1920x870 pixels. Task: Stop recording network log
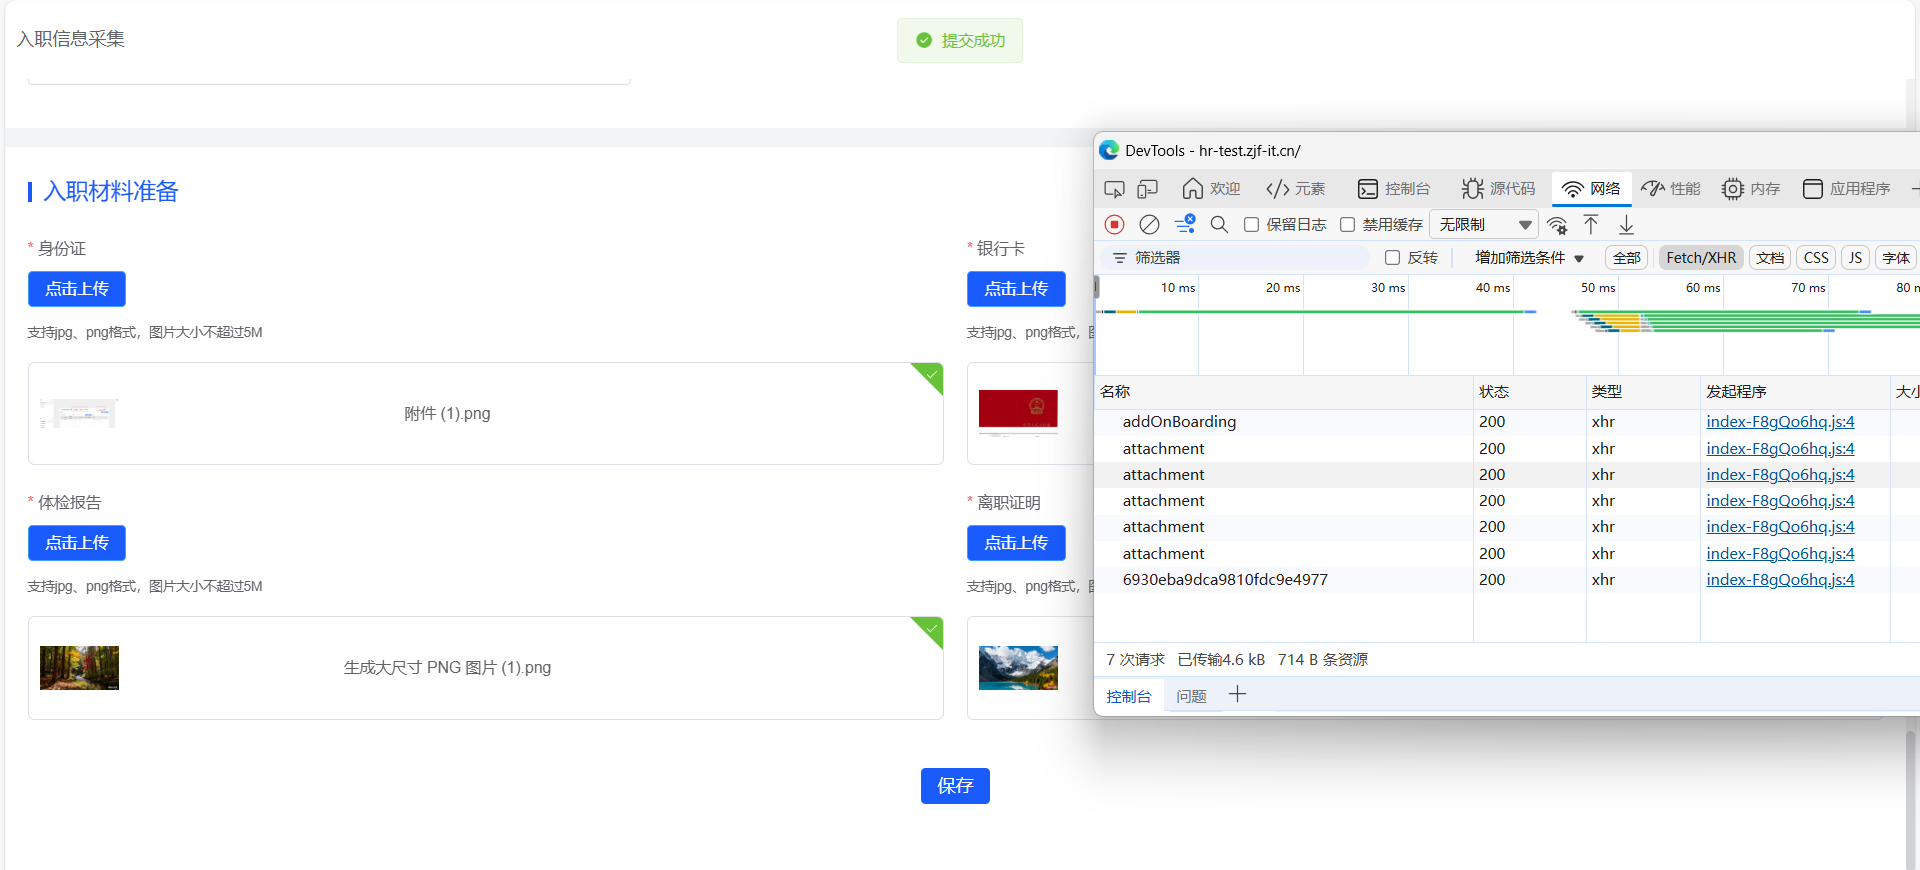click(1114, 225)
